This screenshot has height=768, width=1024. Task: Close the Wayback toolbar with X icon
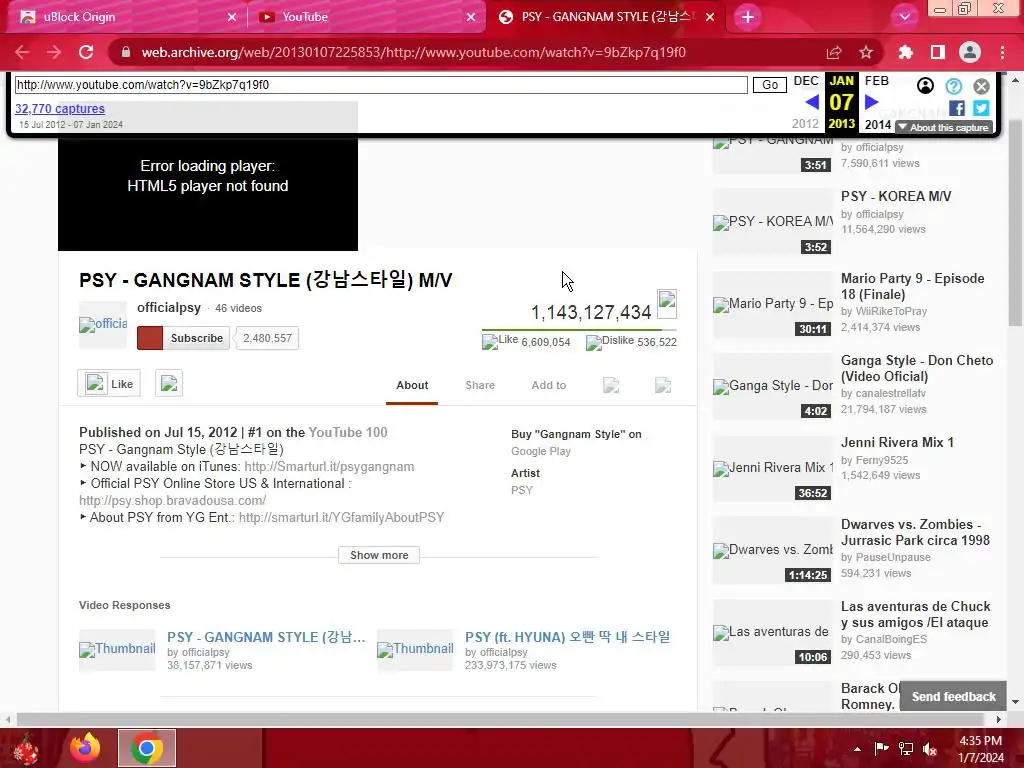pyautogui.click(x=981, y=86)
